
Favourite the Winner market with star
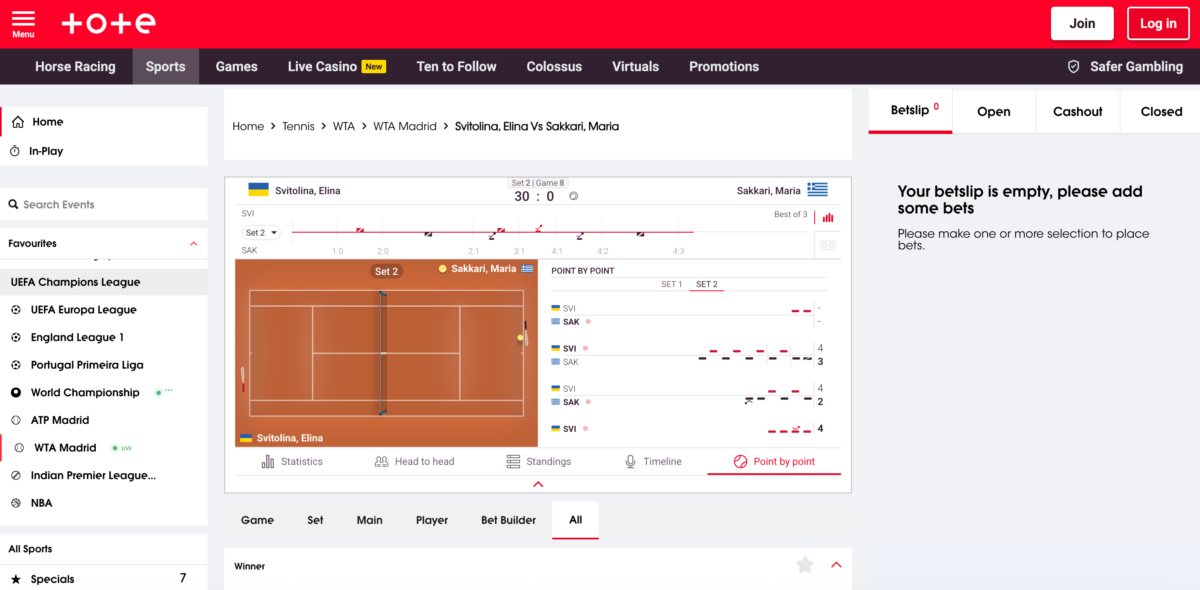point(805,565)
